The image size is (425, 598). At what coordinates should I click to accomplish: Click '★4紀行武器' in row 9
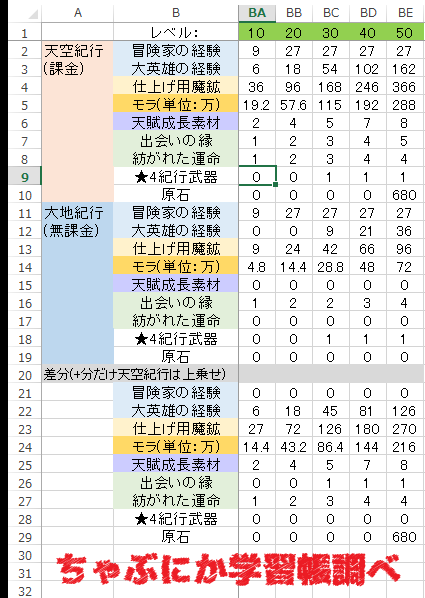(x=176, y=177)
